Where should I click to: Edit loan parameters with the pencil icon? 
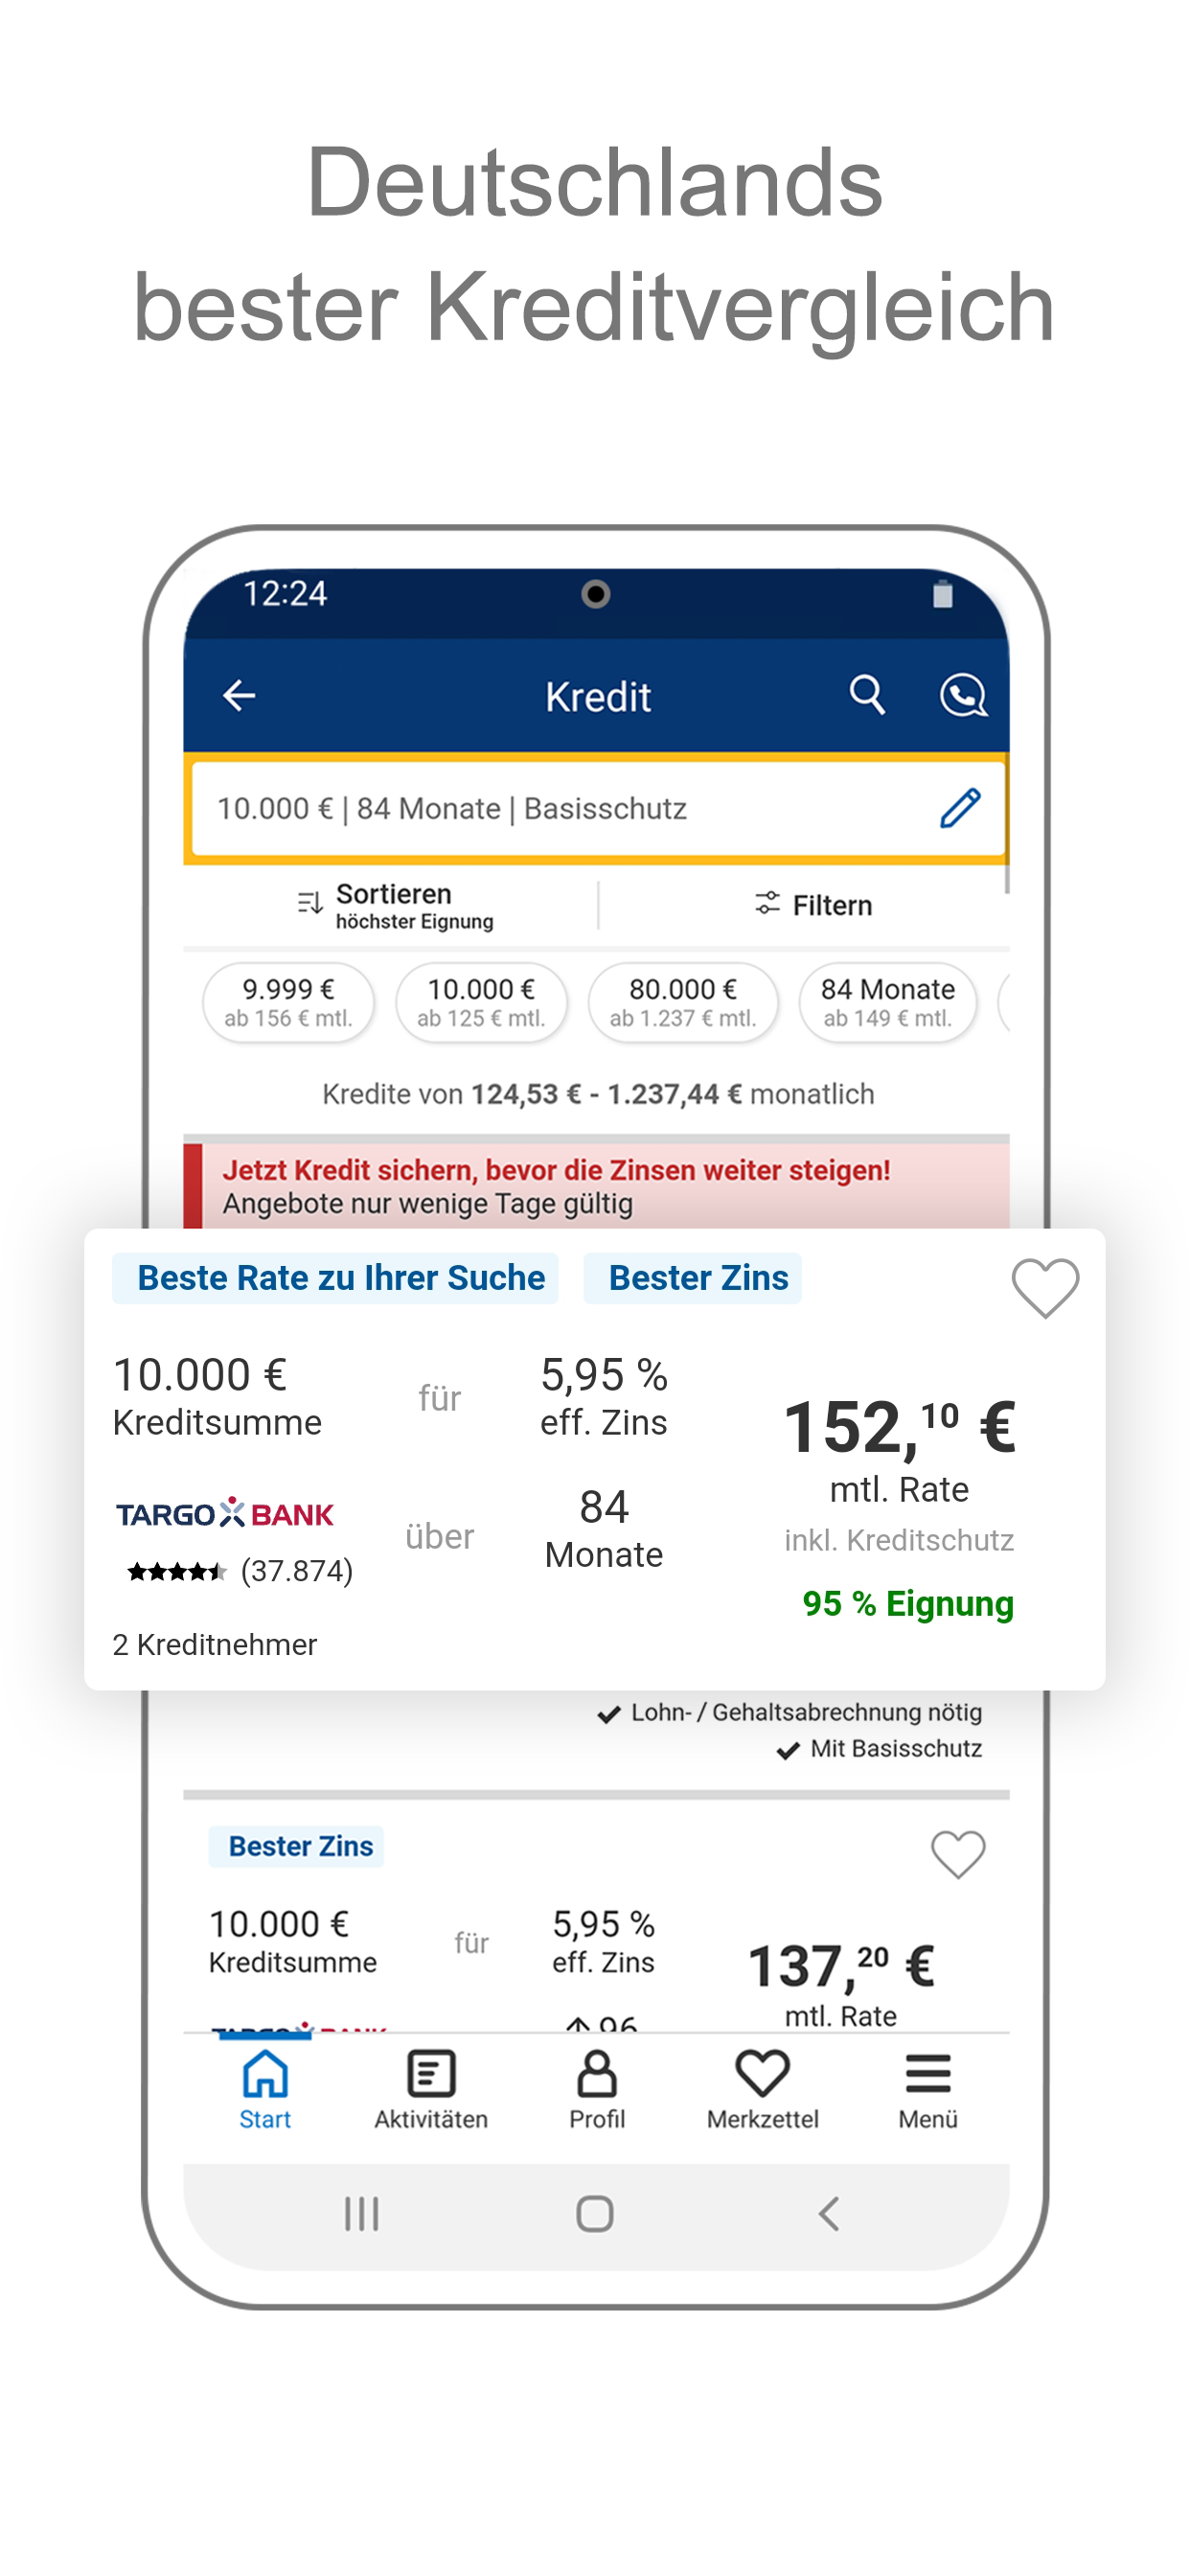tap(959, 808)
